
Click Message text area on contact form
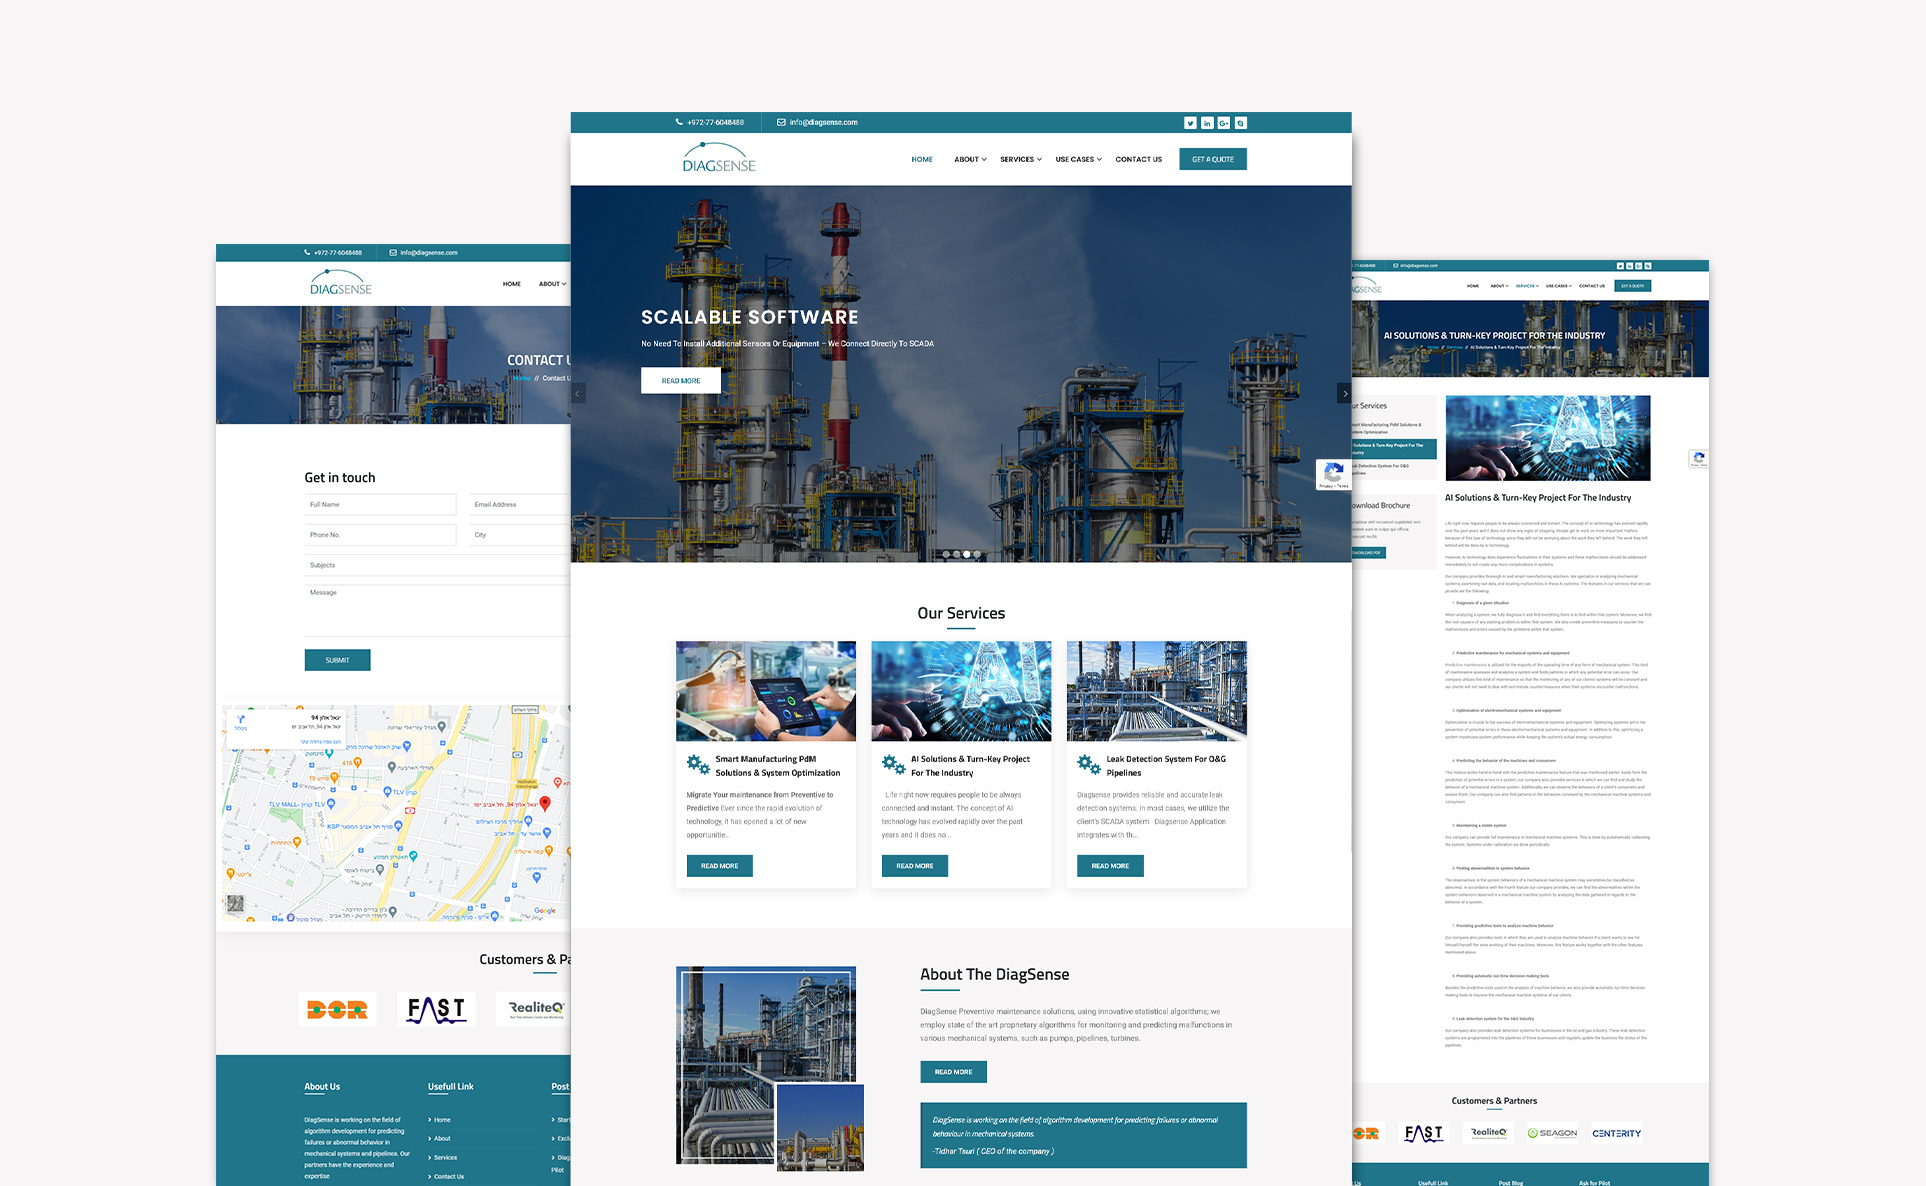click(437, 610)
